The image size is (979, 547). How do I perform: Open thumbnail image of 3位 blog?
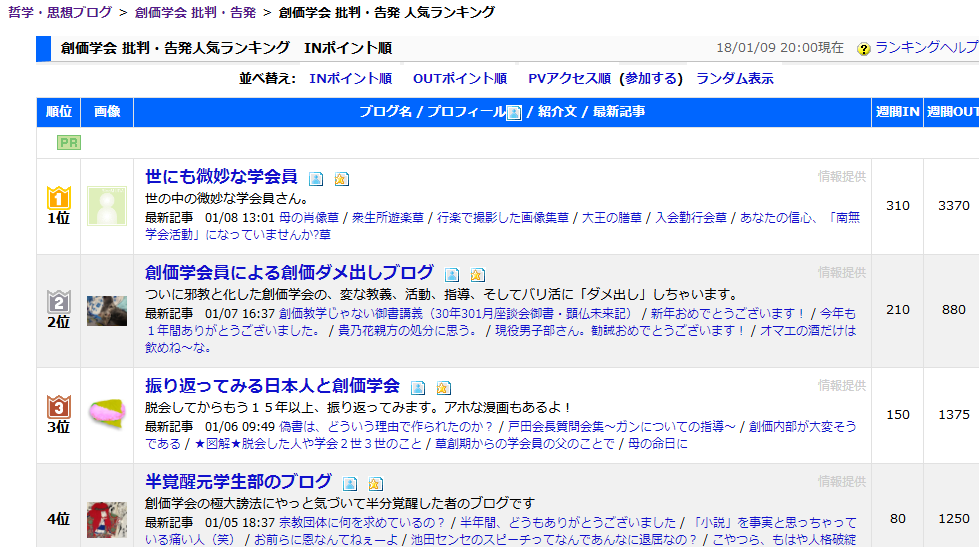point(107,414)
